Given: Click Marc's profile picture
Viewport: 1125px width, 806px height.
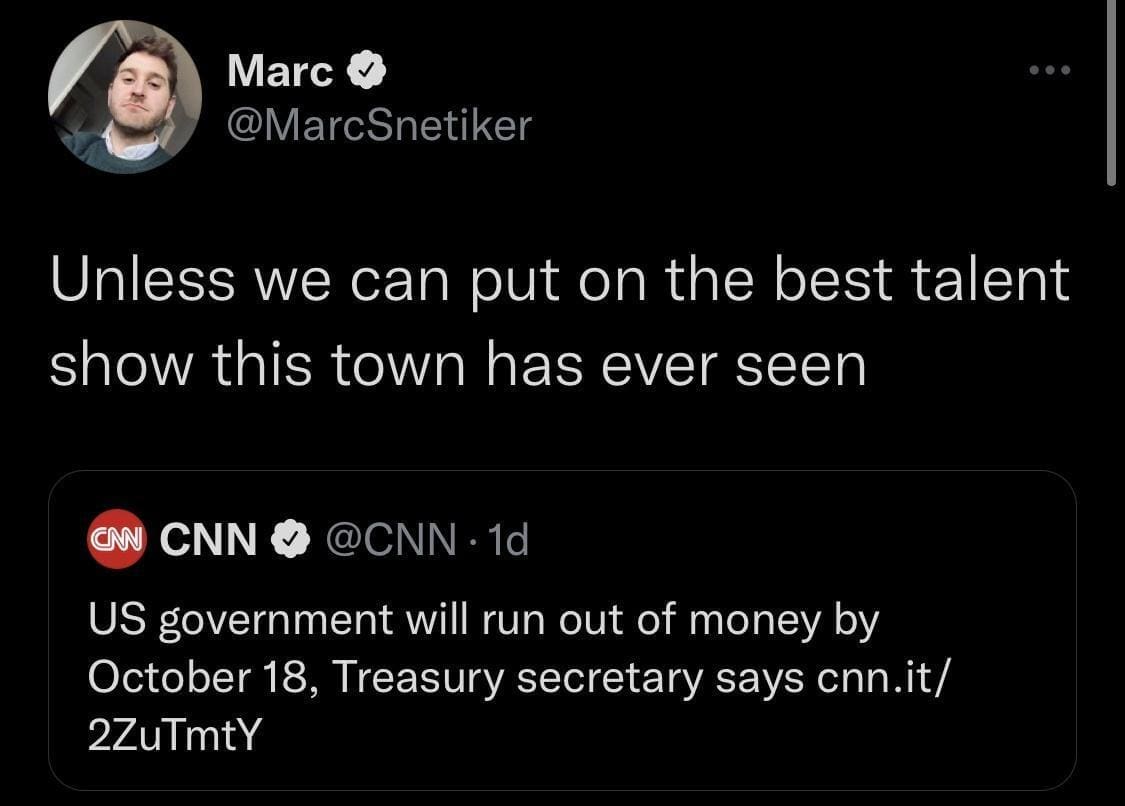Looking at the screenshot, I should (x=125, y=98).
